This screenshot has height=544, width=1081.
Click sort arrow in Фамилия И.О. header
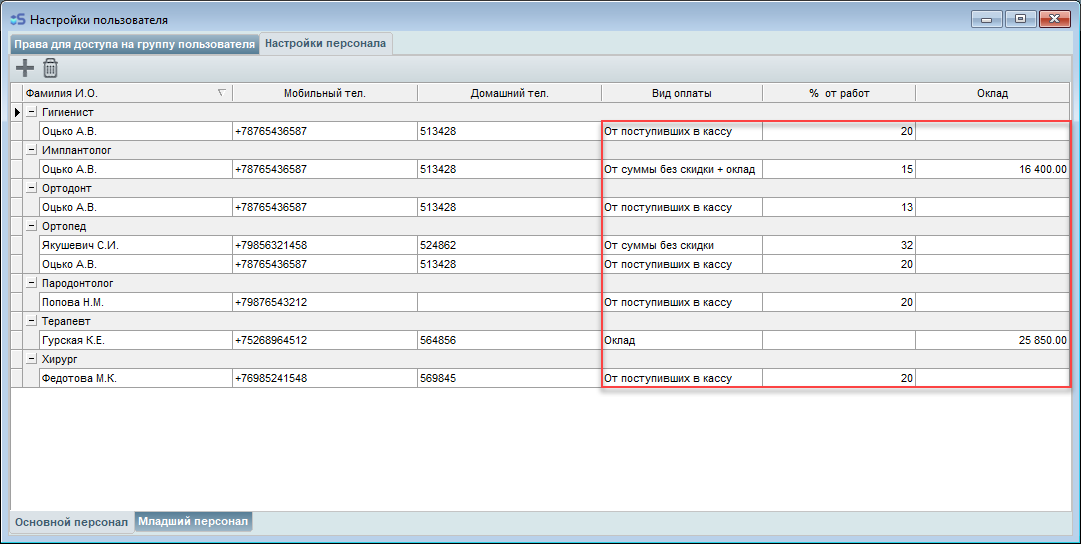point(221,93)
